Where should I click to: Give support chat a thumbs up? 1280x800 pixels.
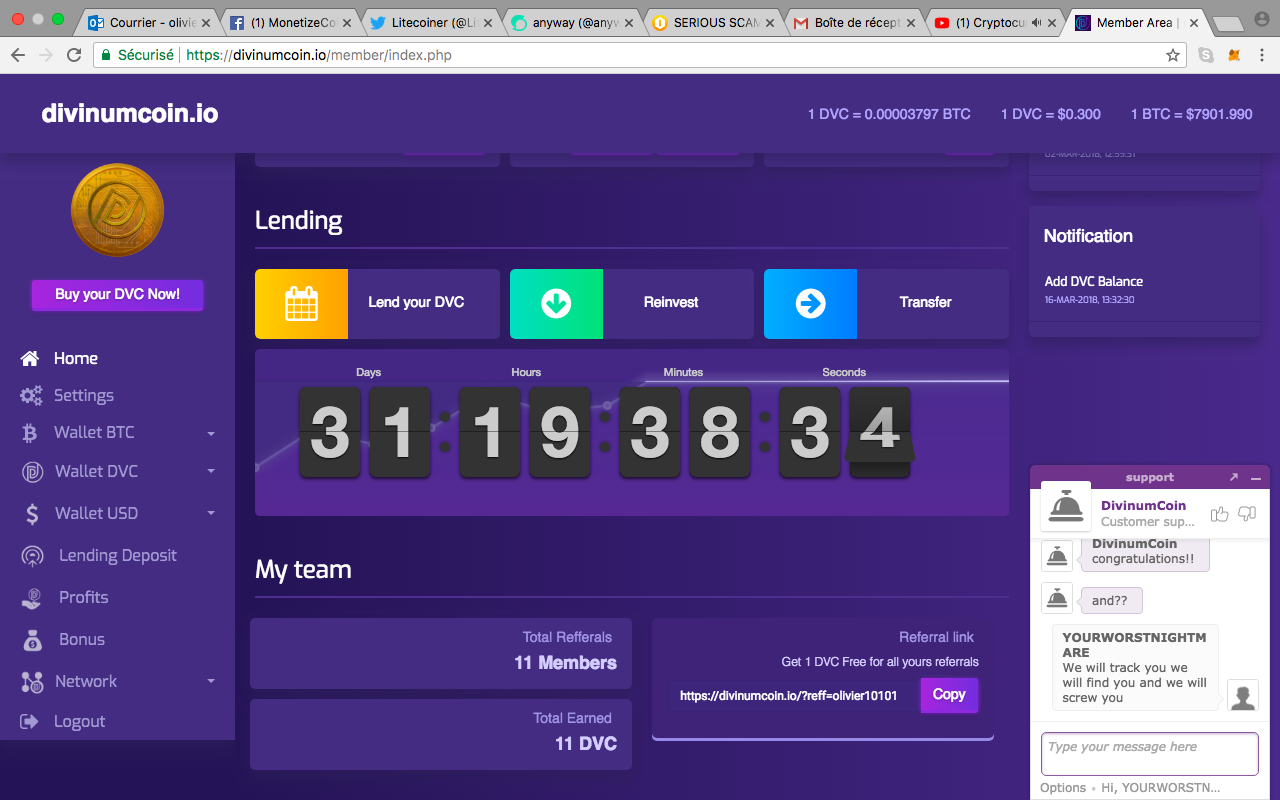1219,514
